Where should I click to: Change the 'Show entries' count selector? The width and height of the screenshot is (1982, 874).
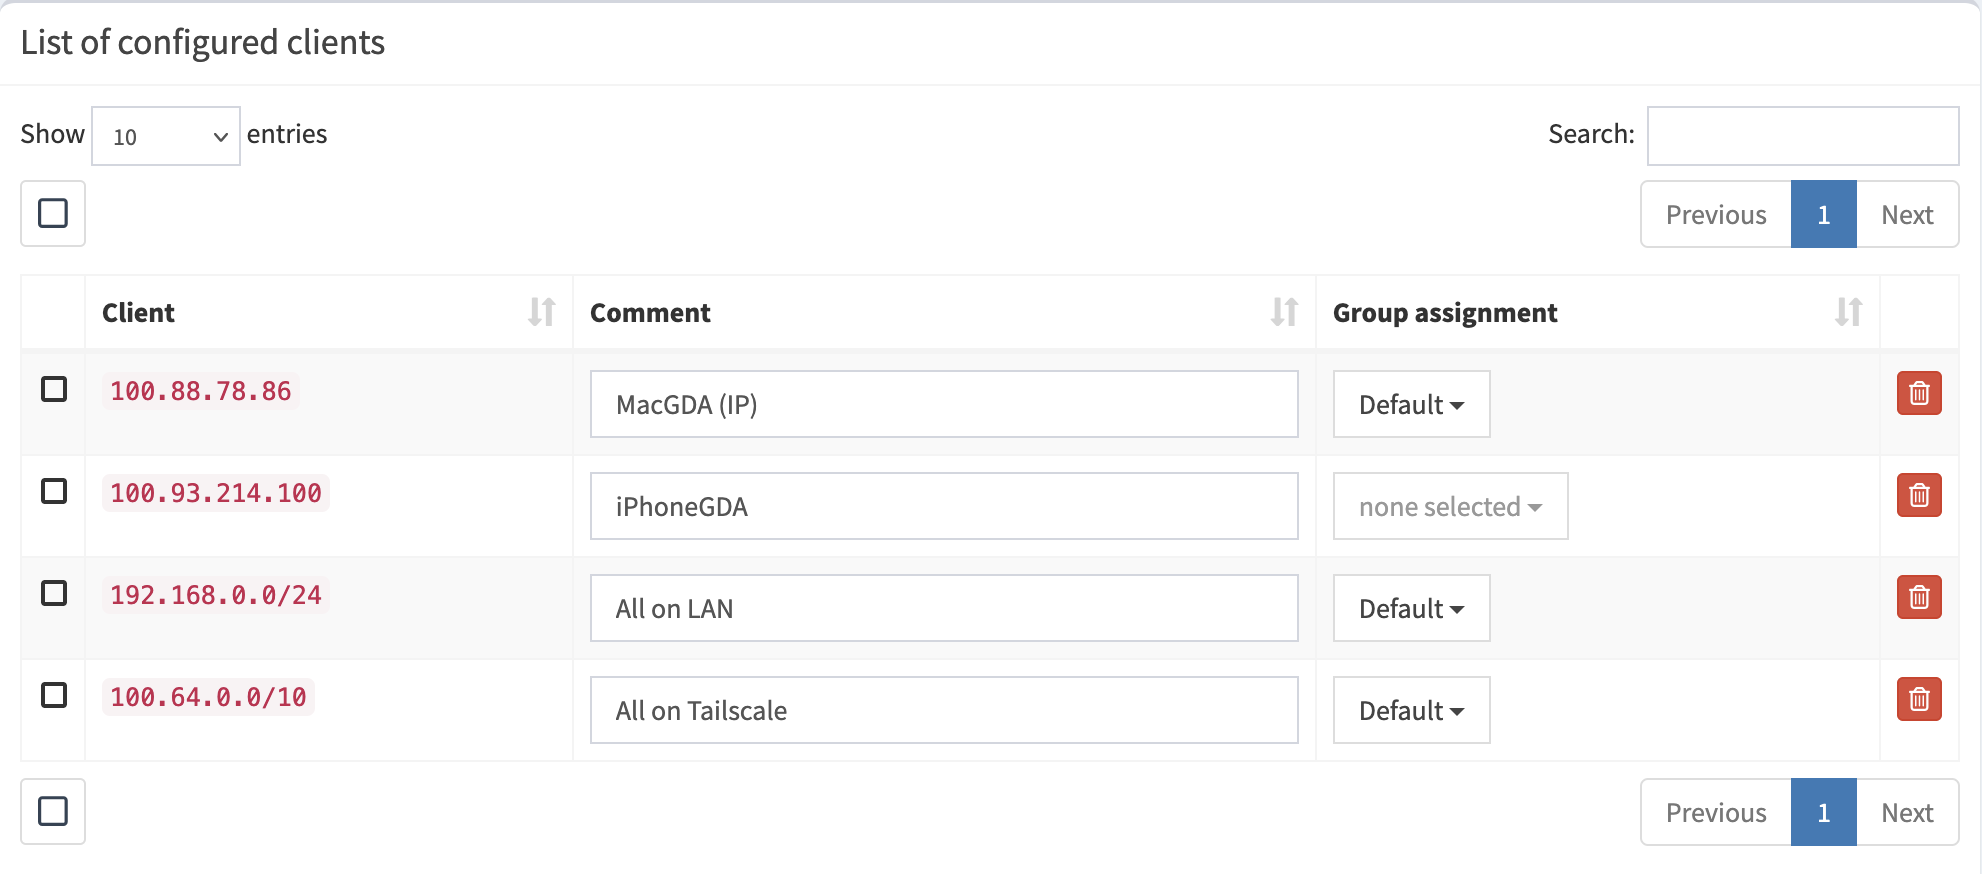click(x=165, y=135)
